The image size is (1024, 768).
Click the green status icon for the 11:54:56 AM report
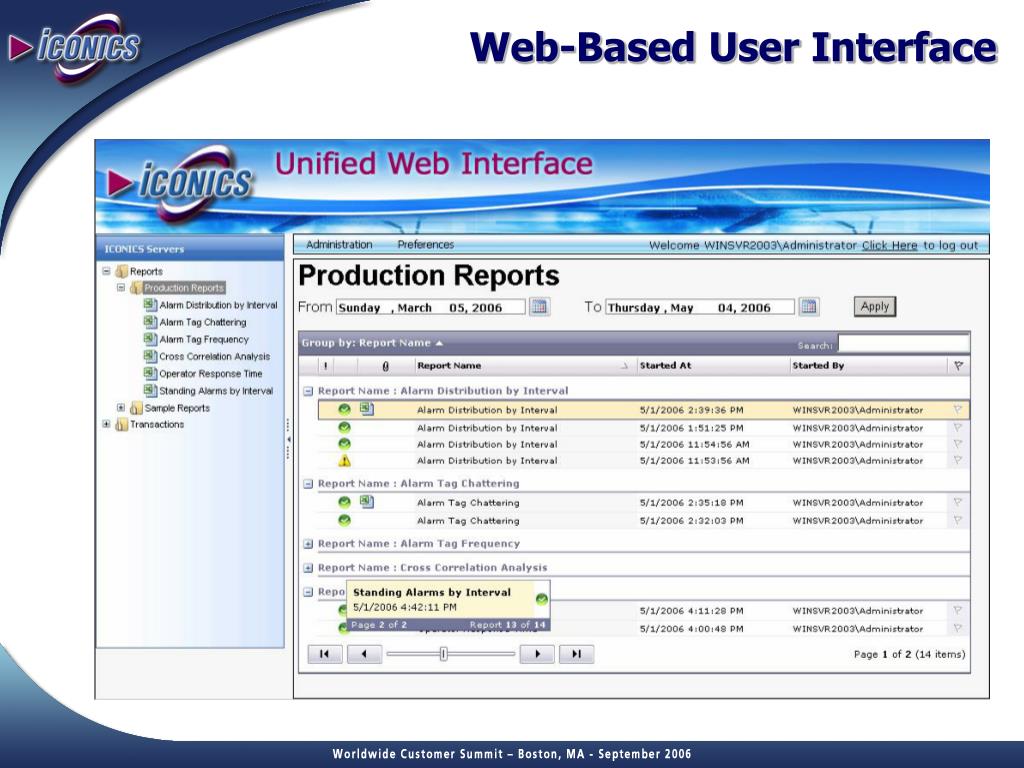(x=344, y=444)
